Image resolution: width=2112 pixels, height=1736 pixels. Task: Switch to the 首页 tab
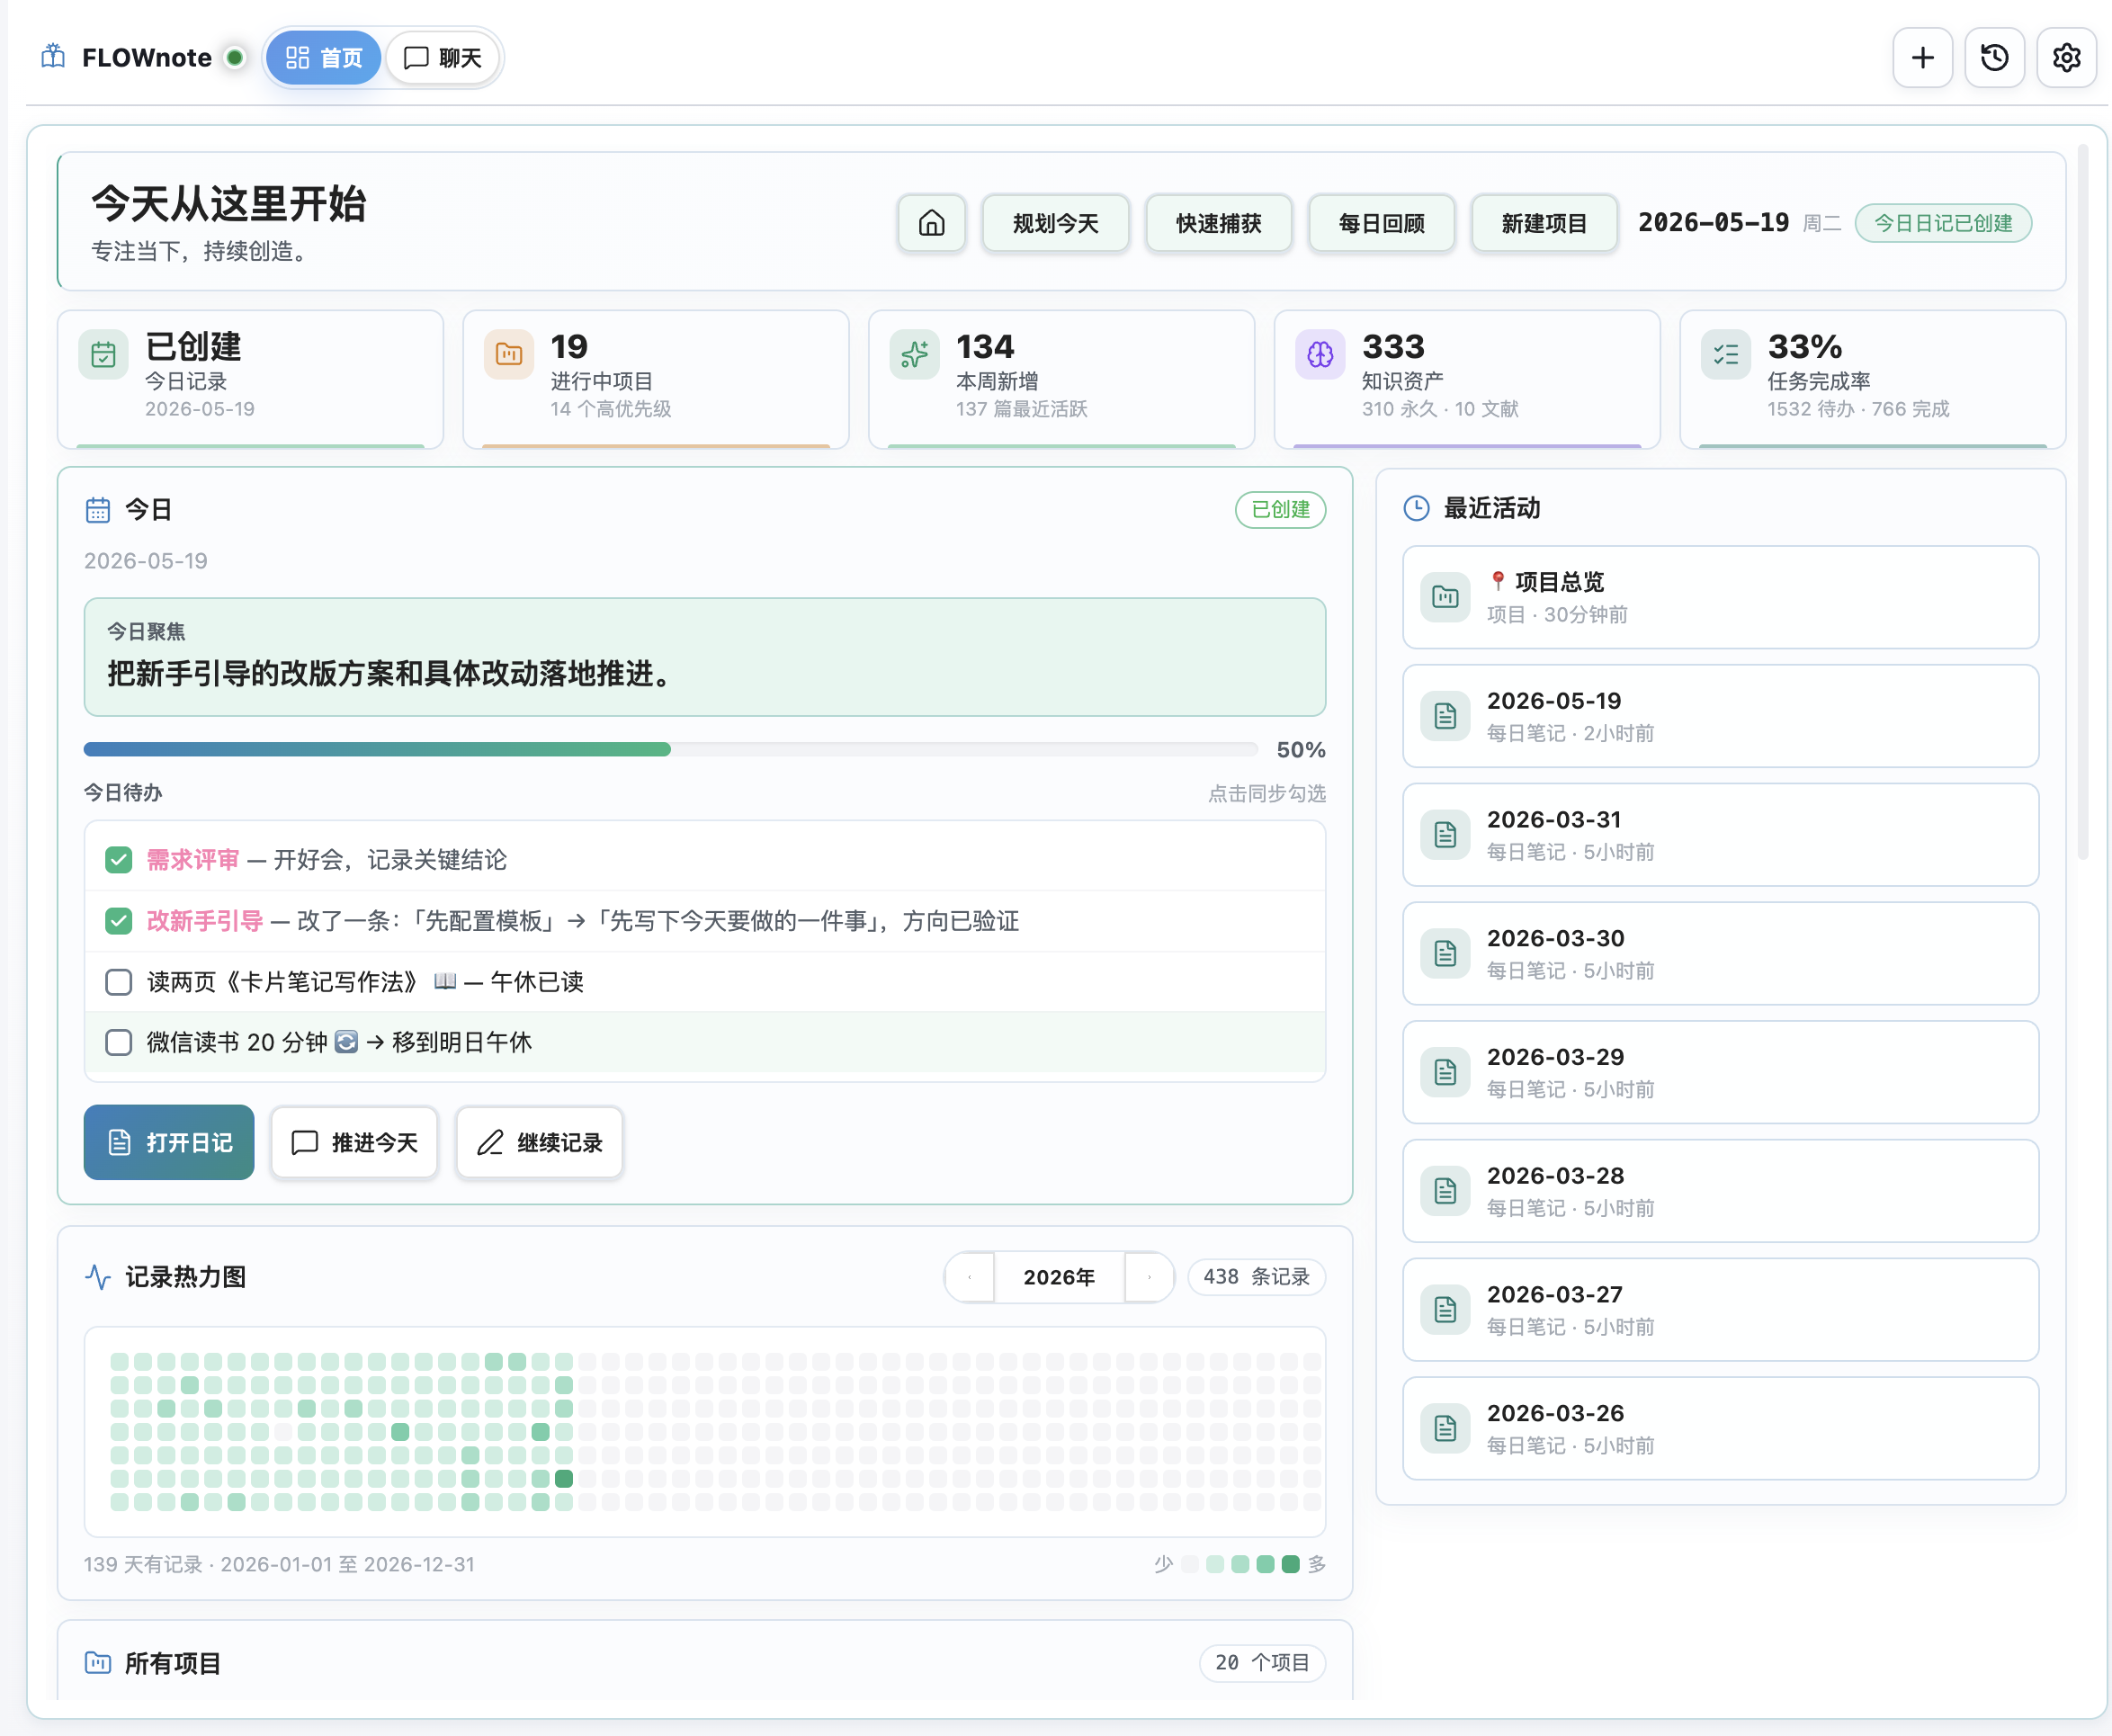(x=323, y=57)
